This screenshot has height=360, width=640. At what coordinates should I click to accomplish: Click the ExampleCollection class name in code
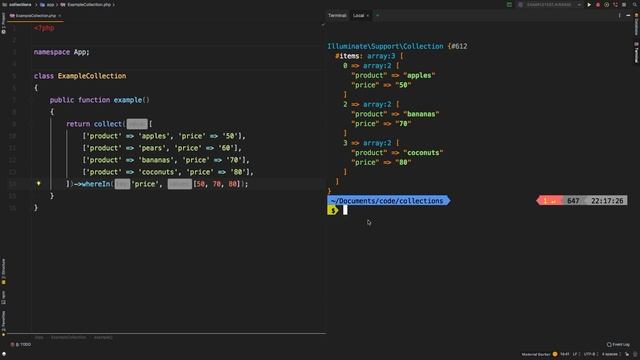(92, 76)
